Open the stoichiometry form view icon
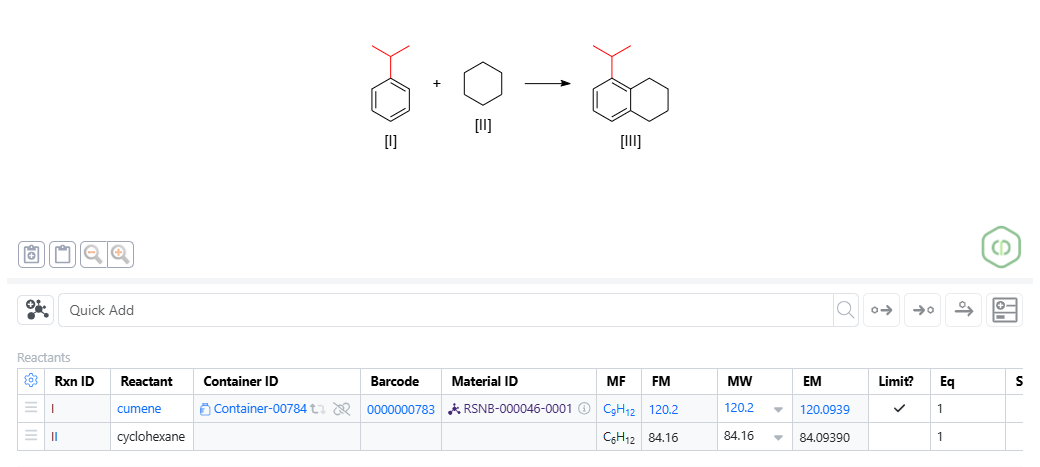The image size is (1040, 467). (x=1004, y=310)
